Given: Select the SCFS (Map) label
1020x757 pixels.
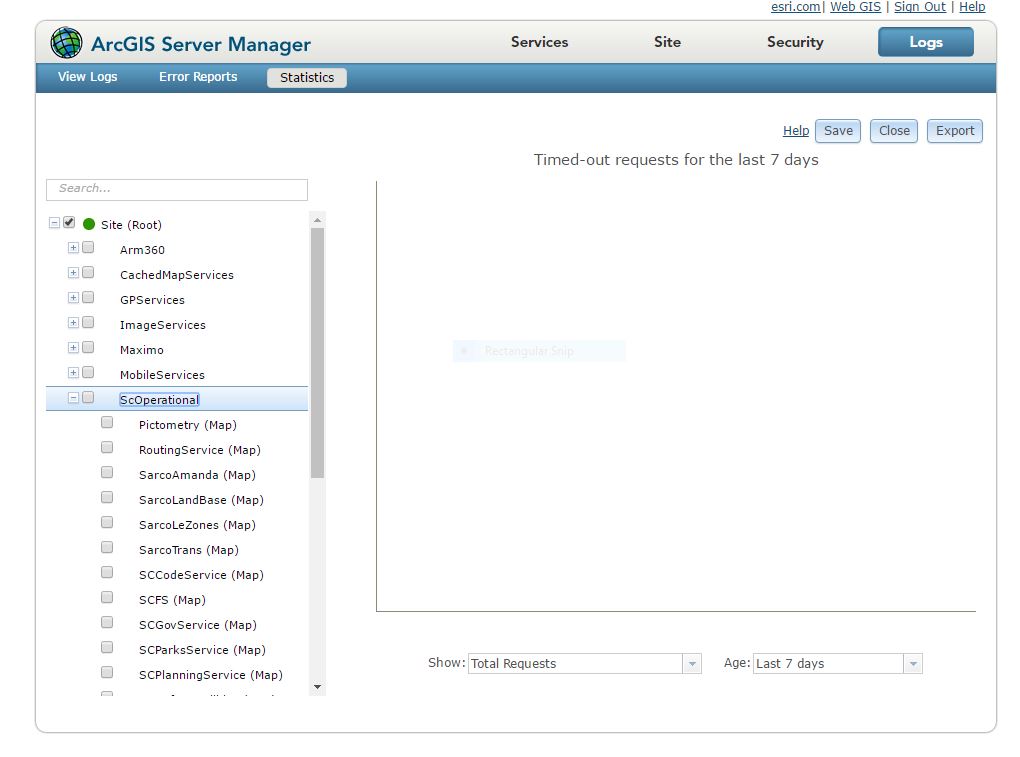Looking at the screenshot, I should [x=172, y=600].
